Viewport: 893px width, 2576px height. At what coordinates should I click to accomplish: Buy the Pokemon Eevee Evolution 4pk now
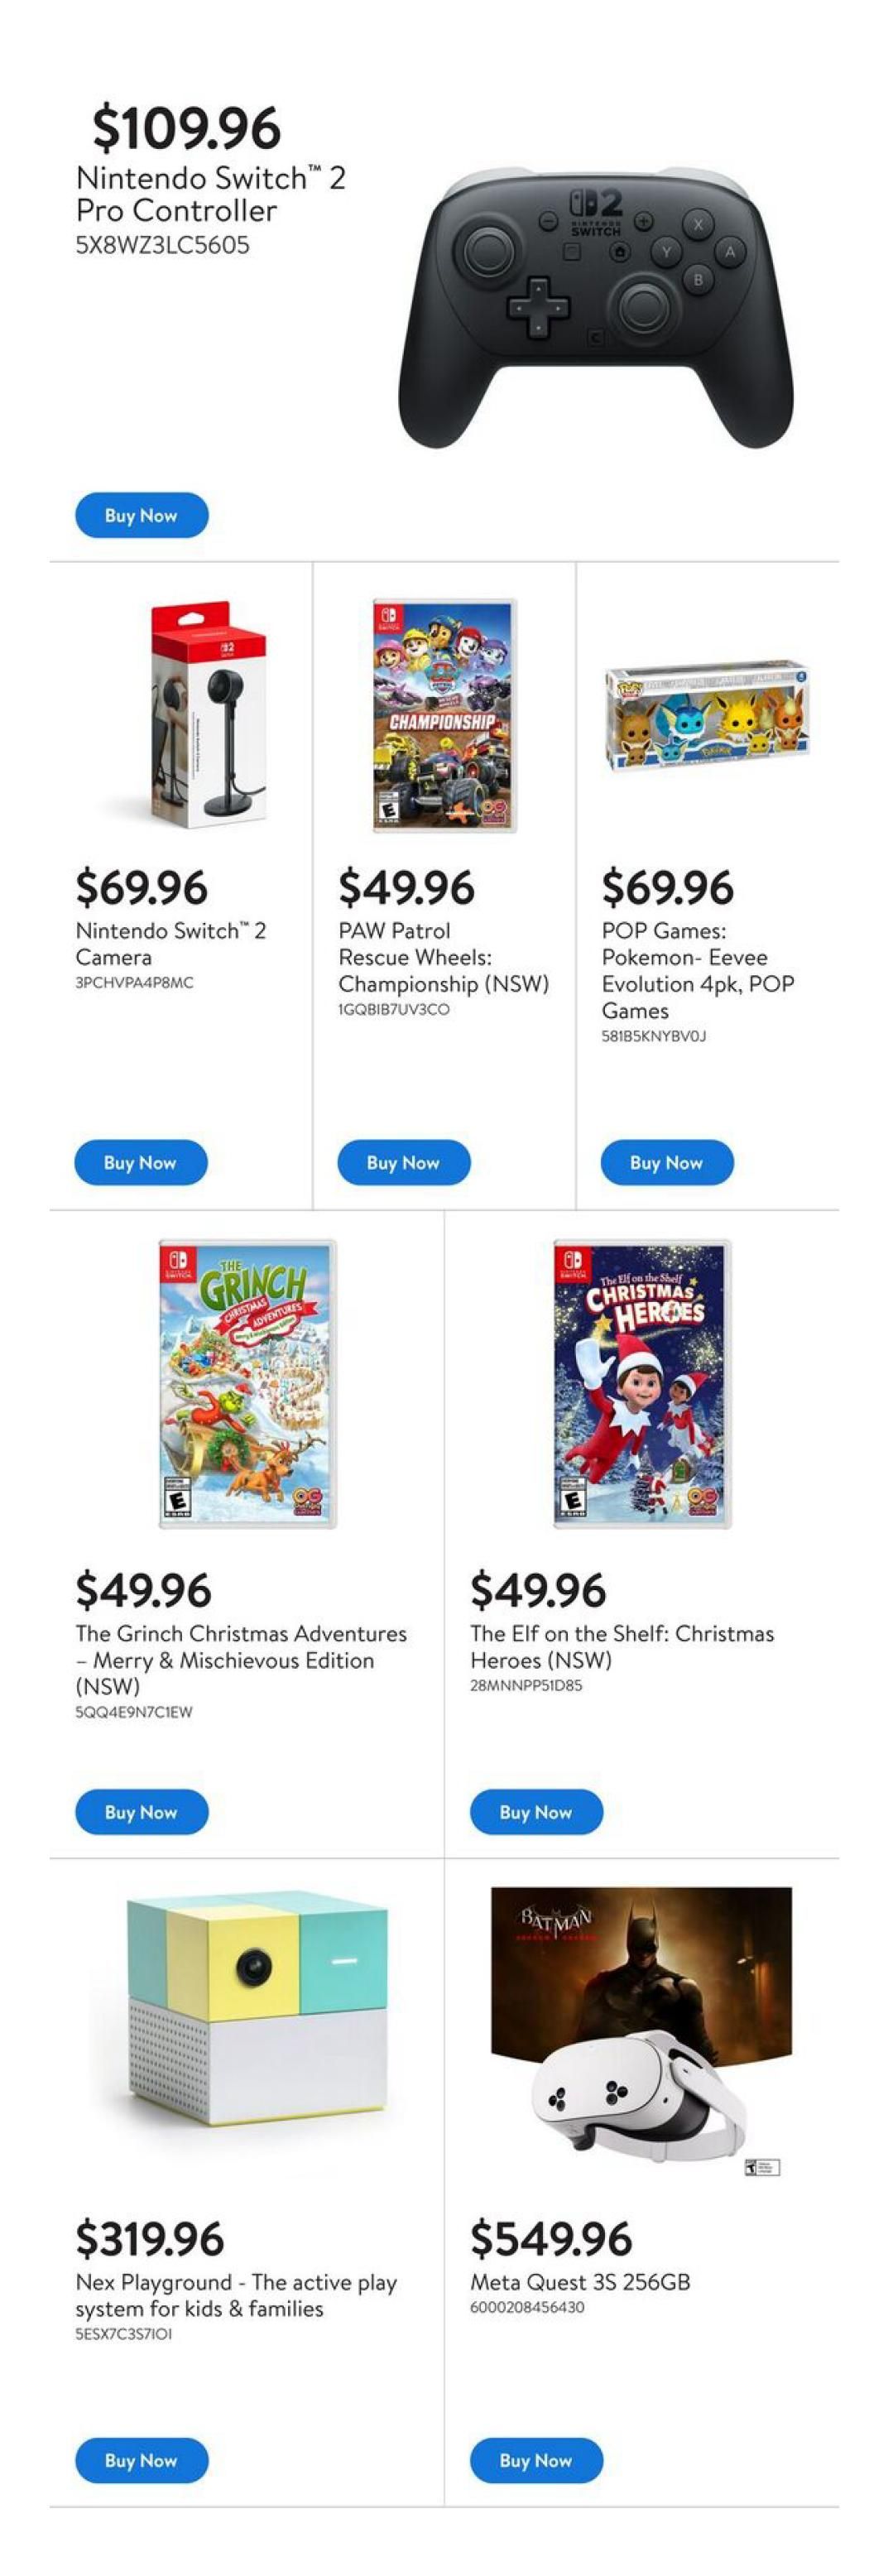point(666,1162)
